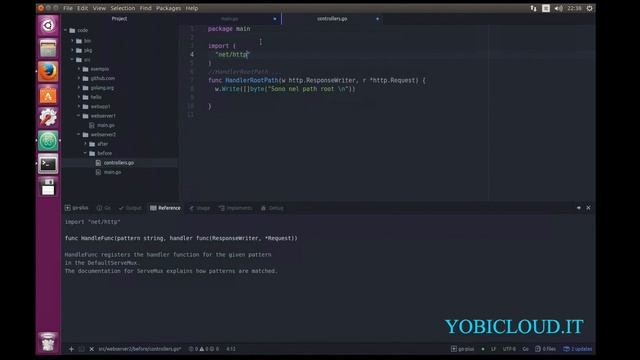Expand the 'pkg' folder

[x=72, y=50]
